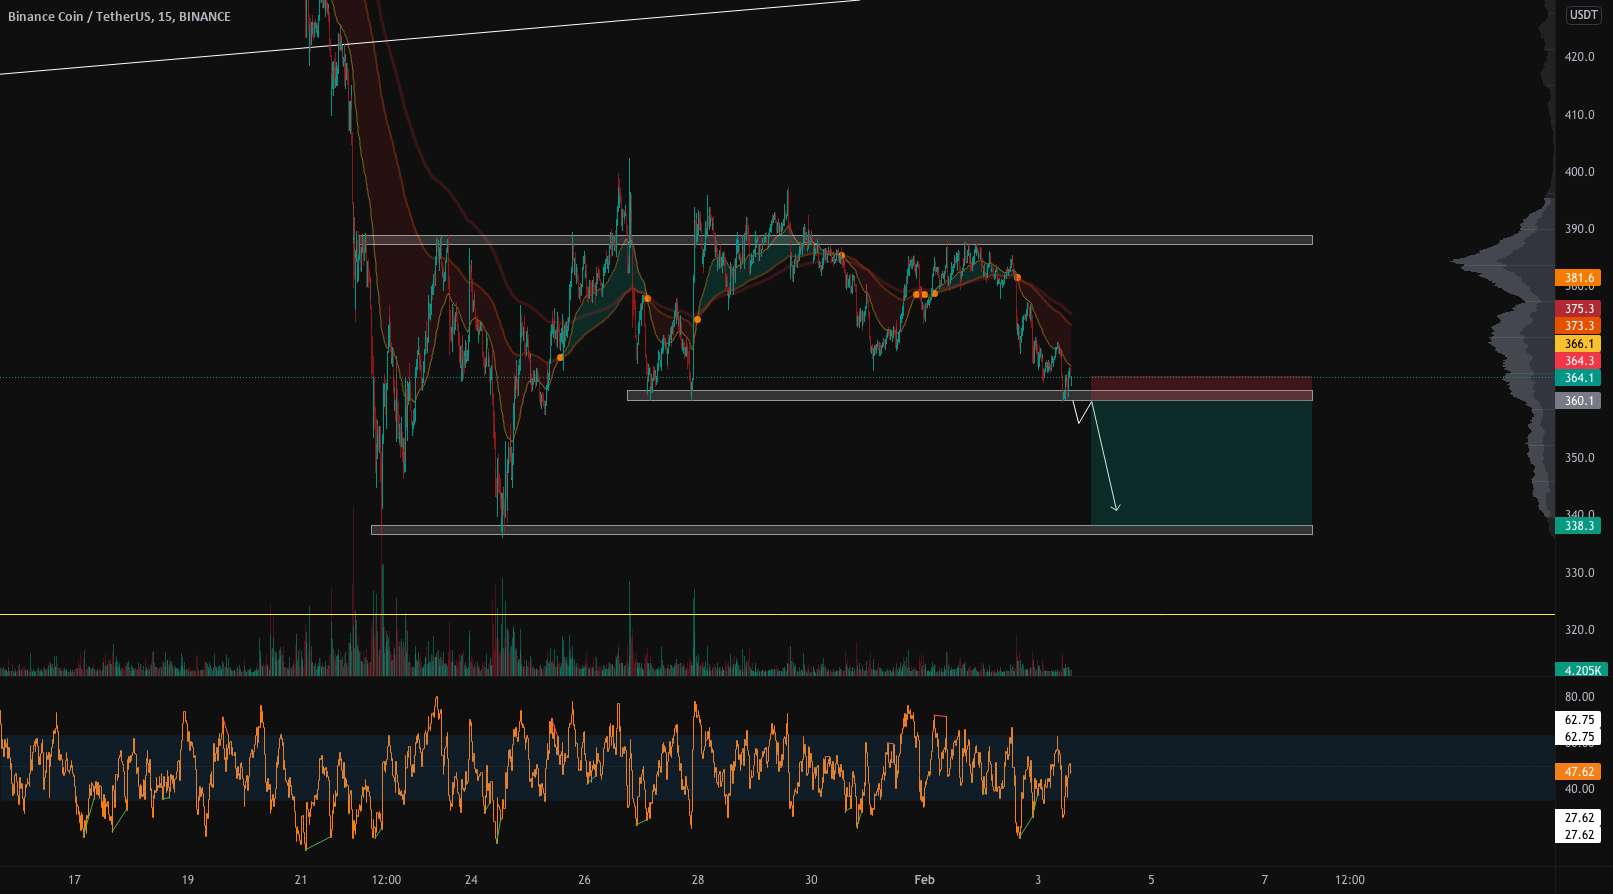Image resolution: width=1613 pixels, height=894 pixels.
Task: Select the grey 360.1 price tag
Action: [1578, 401]
